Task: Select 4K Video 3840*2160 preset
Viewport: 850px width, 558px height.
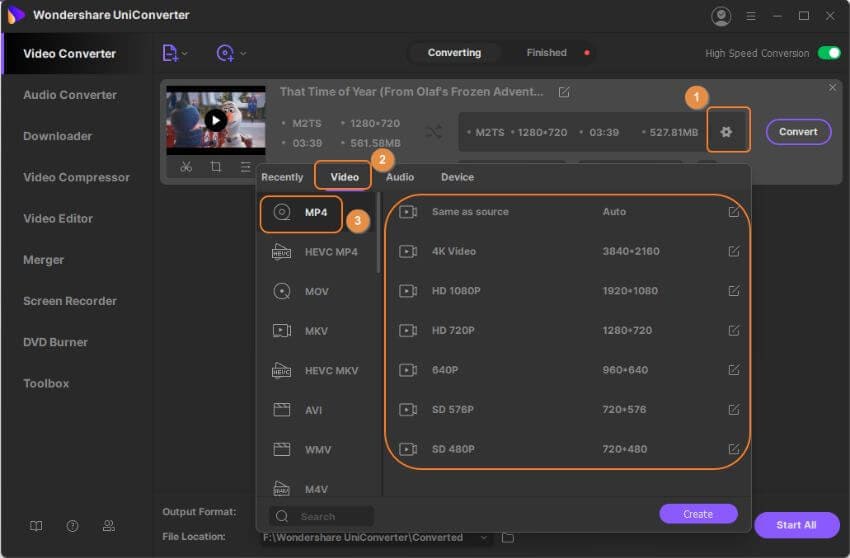Action: coord(568,252)
